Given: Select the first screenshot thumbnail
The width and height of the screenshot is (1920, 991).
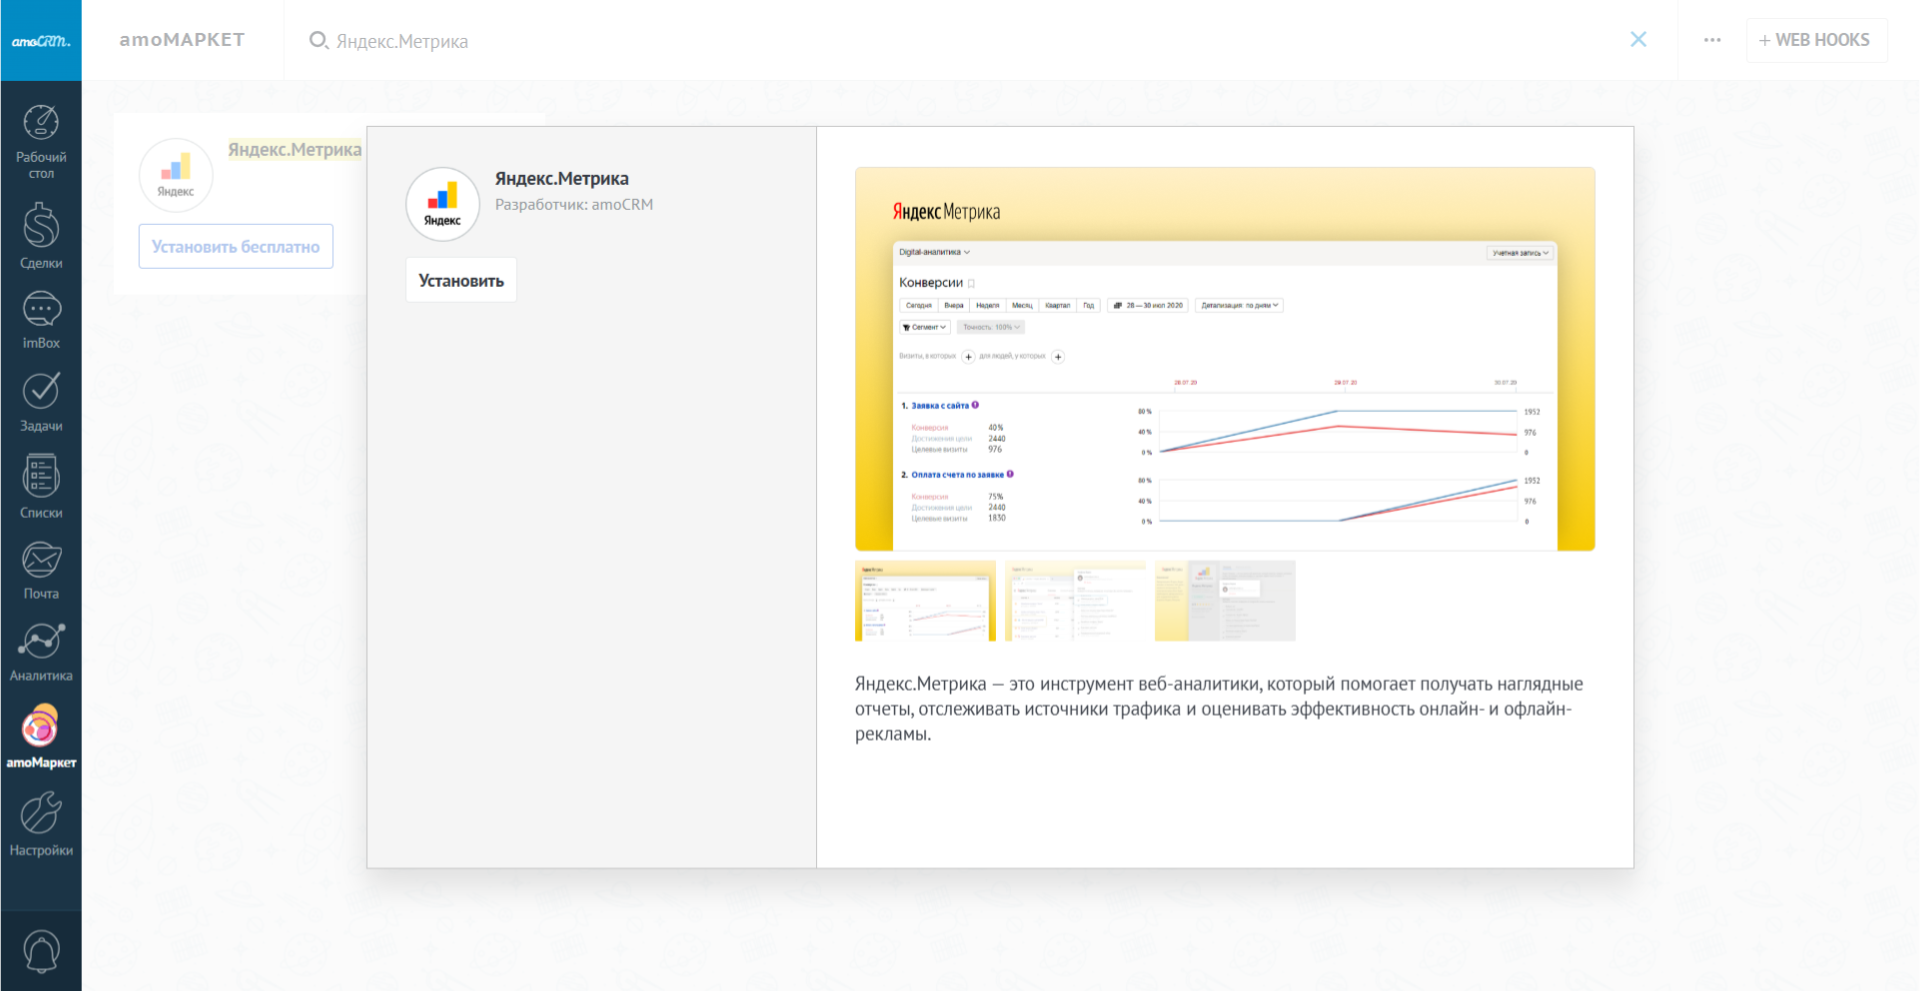Looking at the screenshot, I should (x=925, y=601).
